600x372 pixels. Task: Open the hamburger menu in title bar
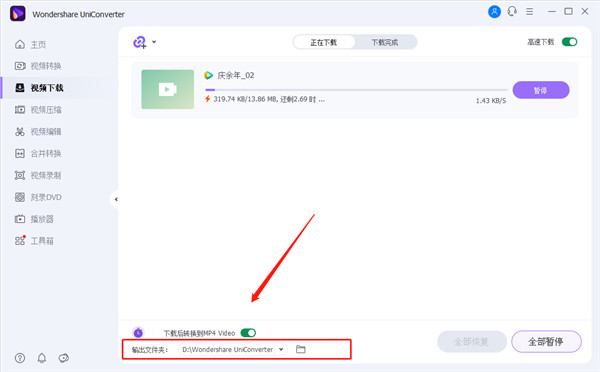(x=530, y=11)
